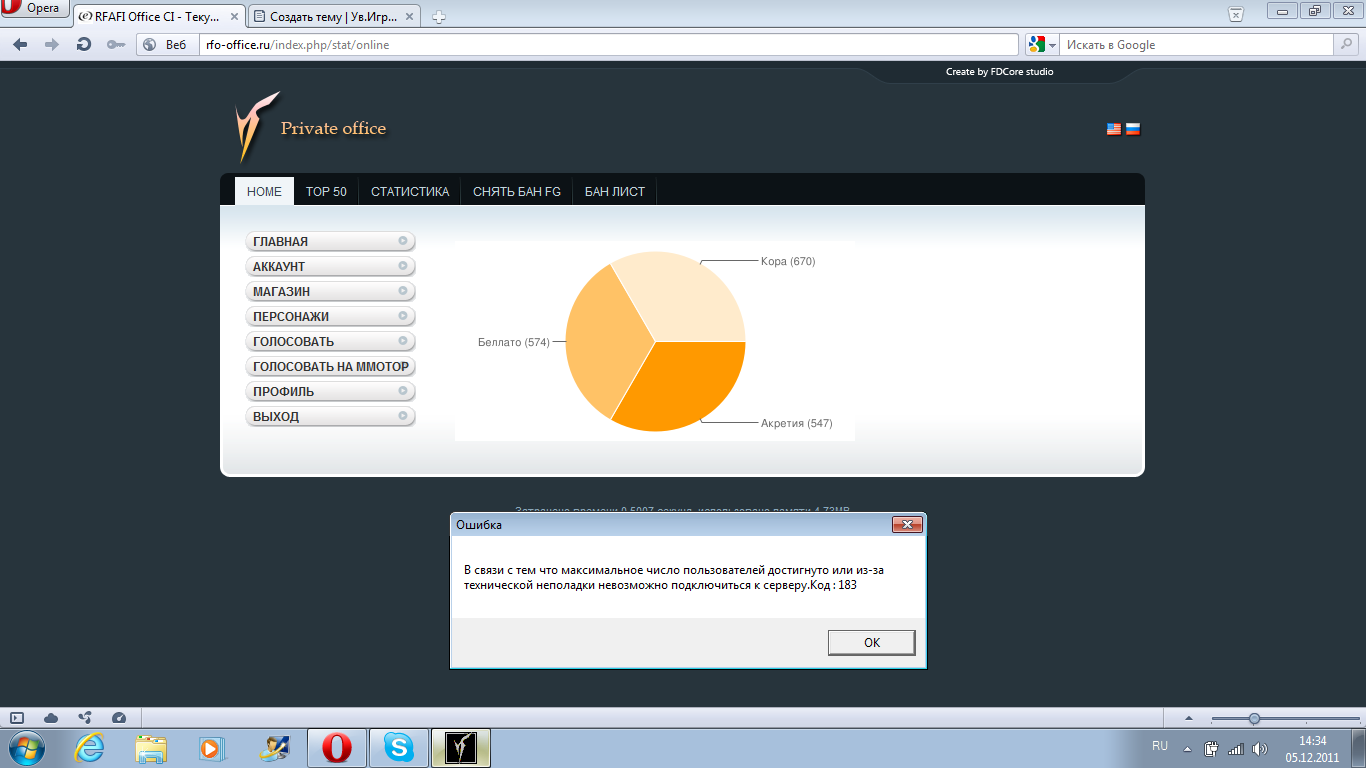Click the ГОЛОСОВАТЬ sidebar button

pyautogui.click(x=330, y=342)
